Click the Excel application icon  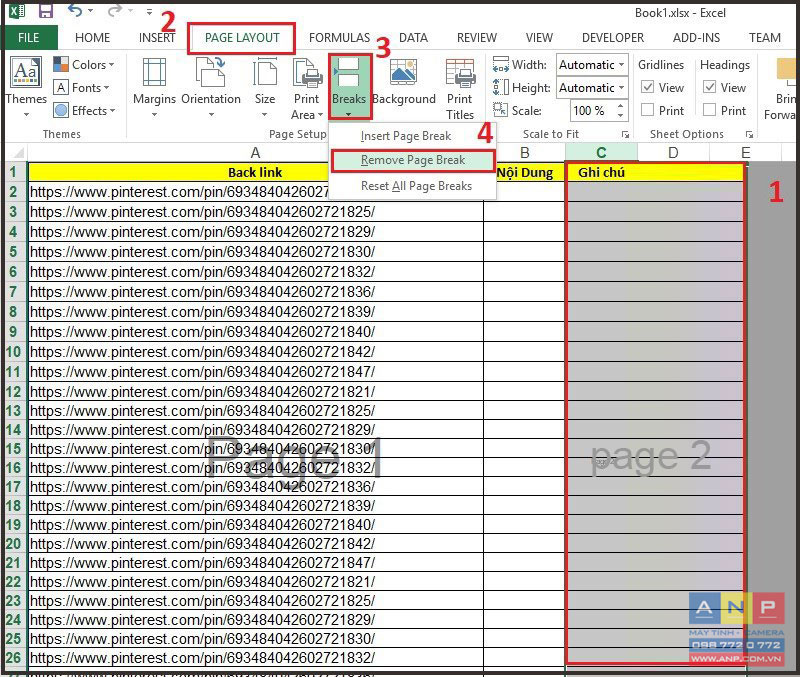point(17,11)
